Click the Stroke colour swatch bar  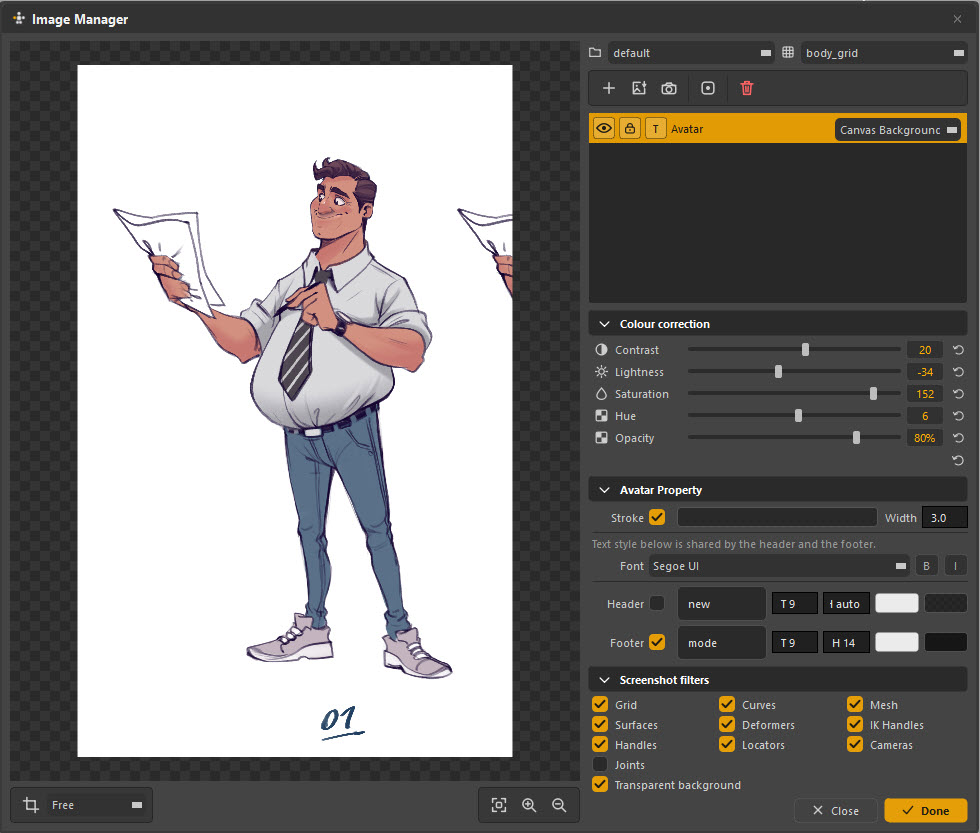click(777, 517)
